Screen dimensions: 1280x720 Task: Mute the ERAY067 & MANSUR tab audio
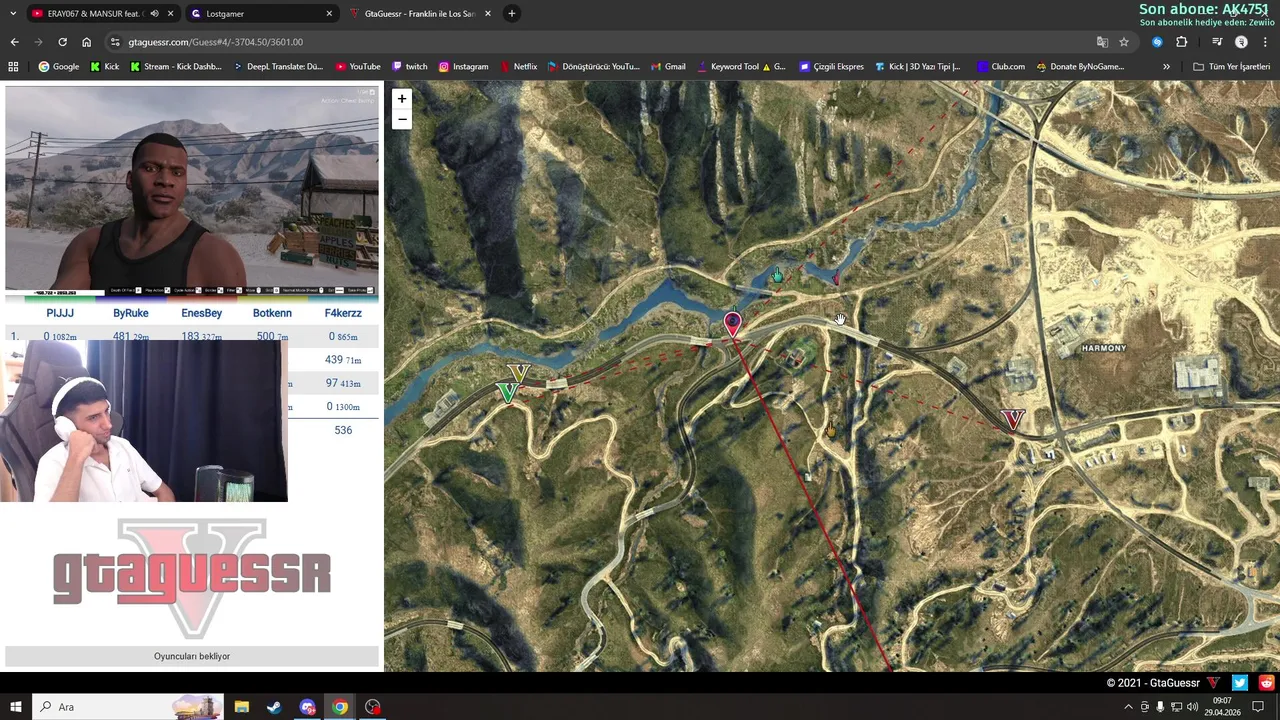click(x=154, y=14)
